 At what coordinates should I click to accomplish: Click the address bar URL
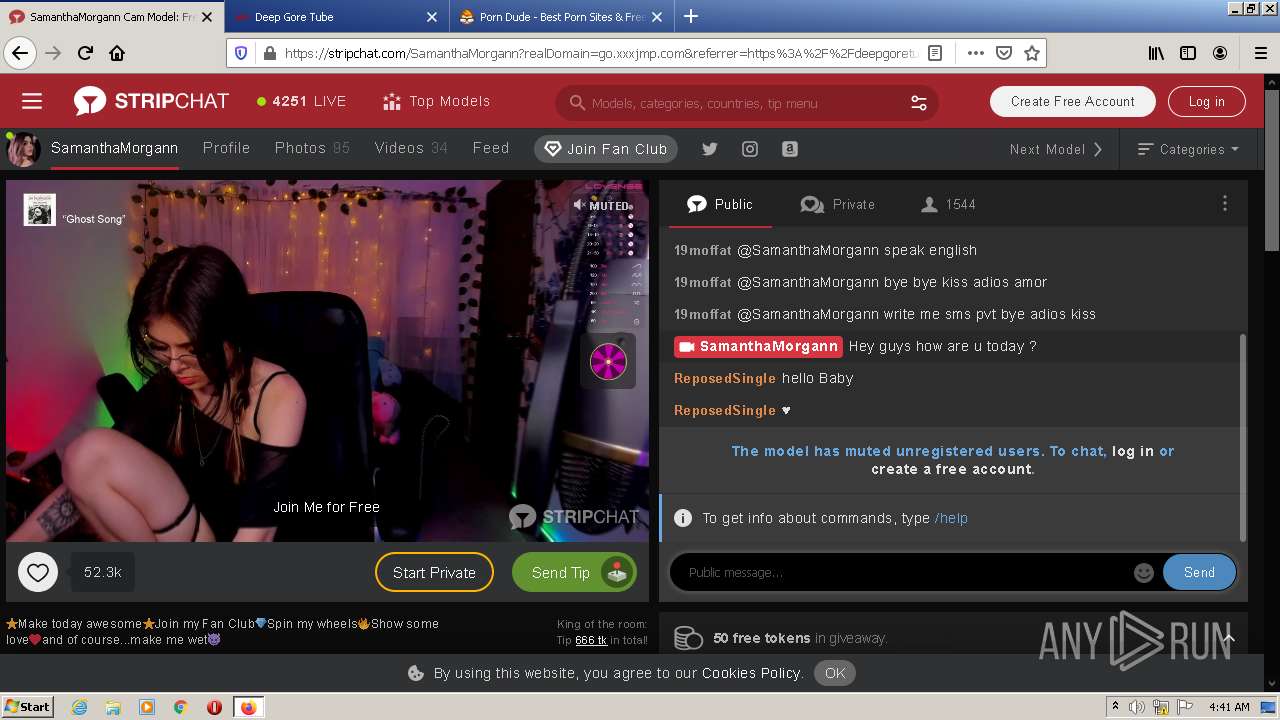click(600, 53)
